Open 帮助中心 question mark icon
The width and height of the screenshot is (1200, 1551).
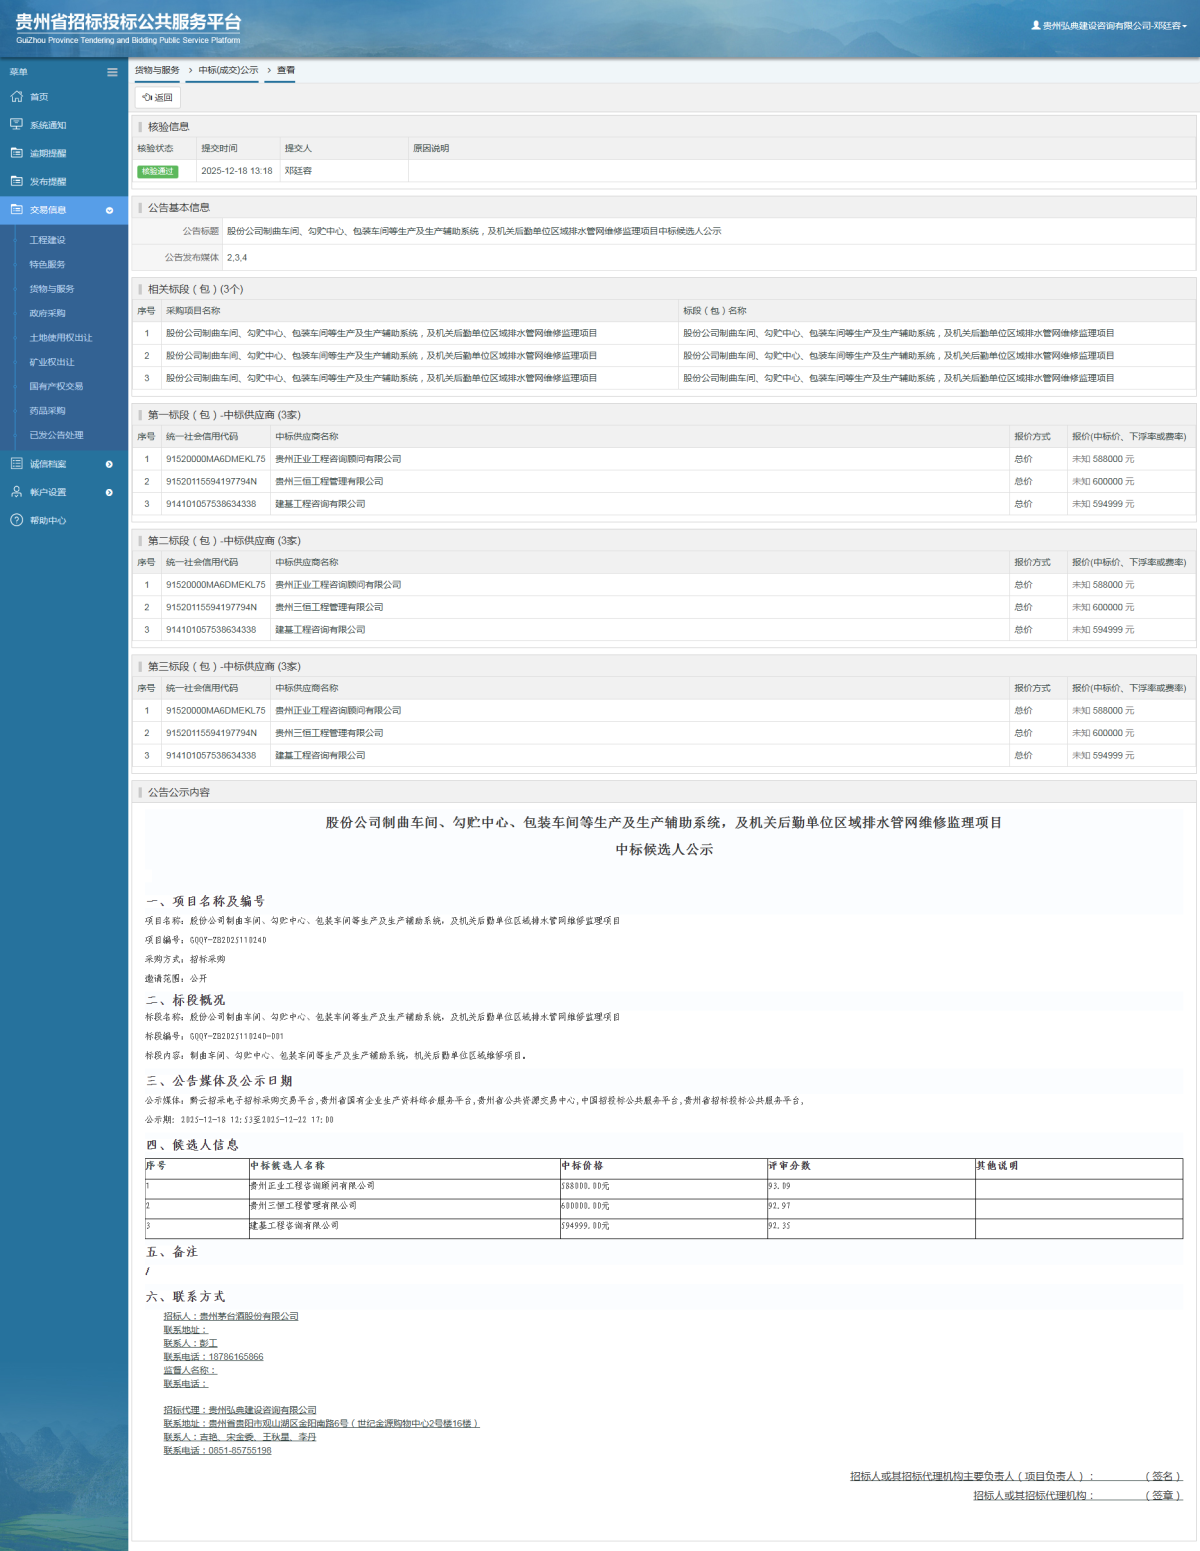16,520
